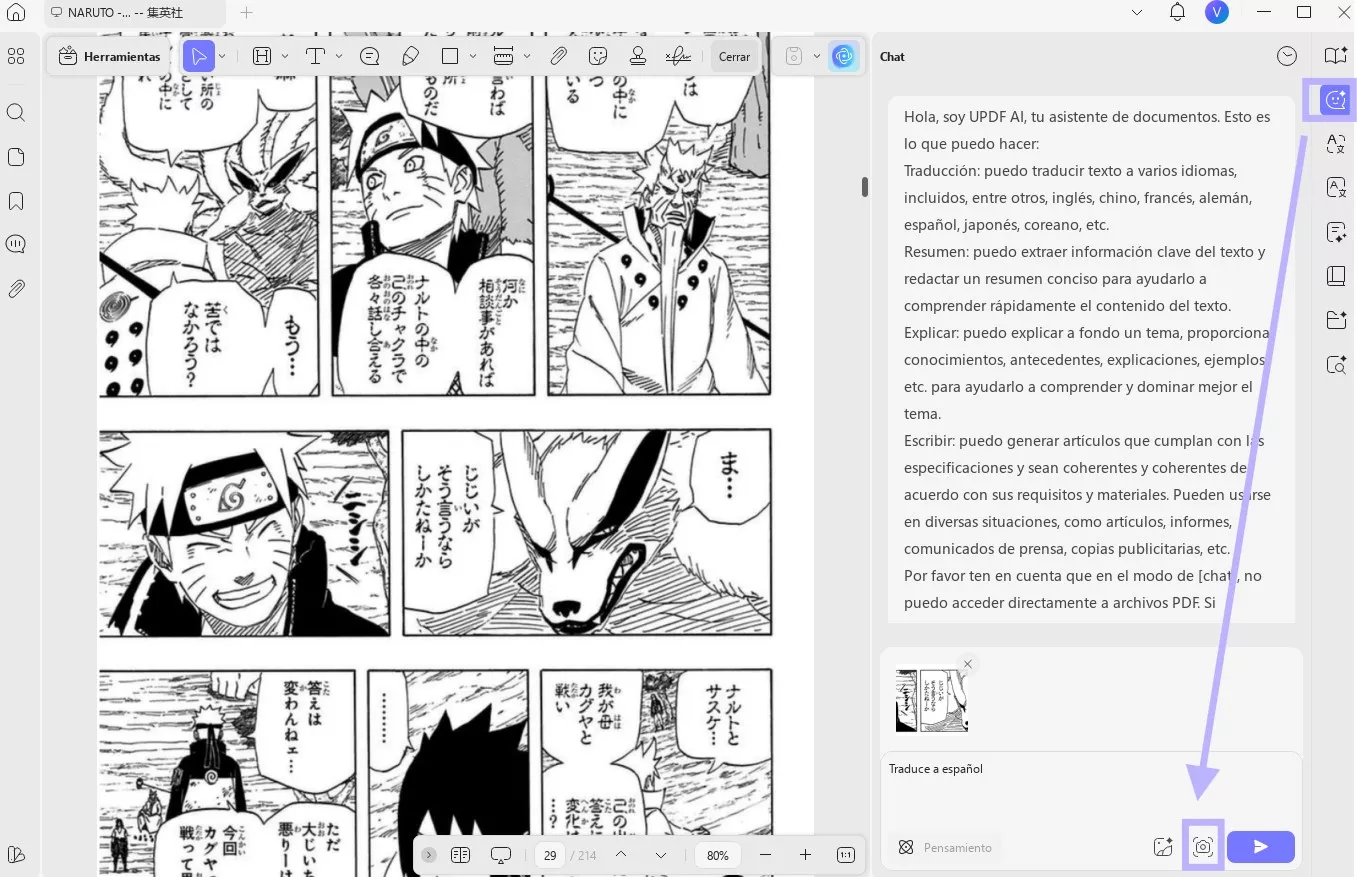1357x877 pixels.
Task: Toggle the reading layout view icon
Action: (460, 855)
